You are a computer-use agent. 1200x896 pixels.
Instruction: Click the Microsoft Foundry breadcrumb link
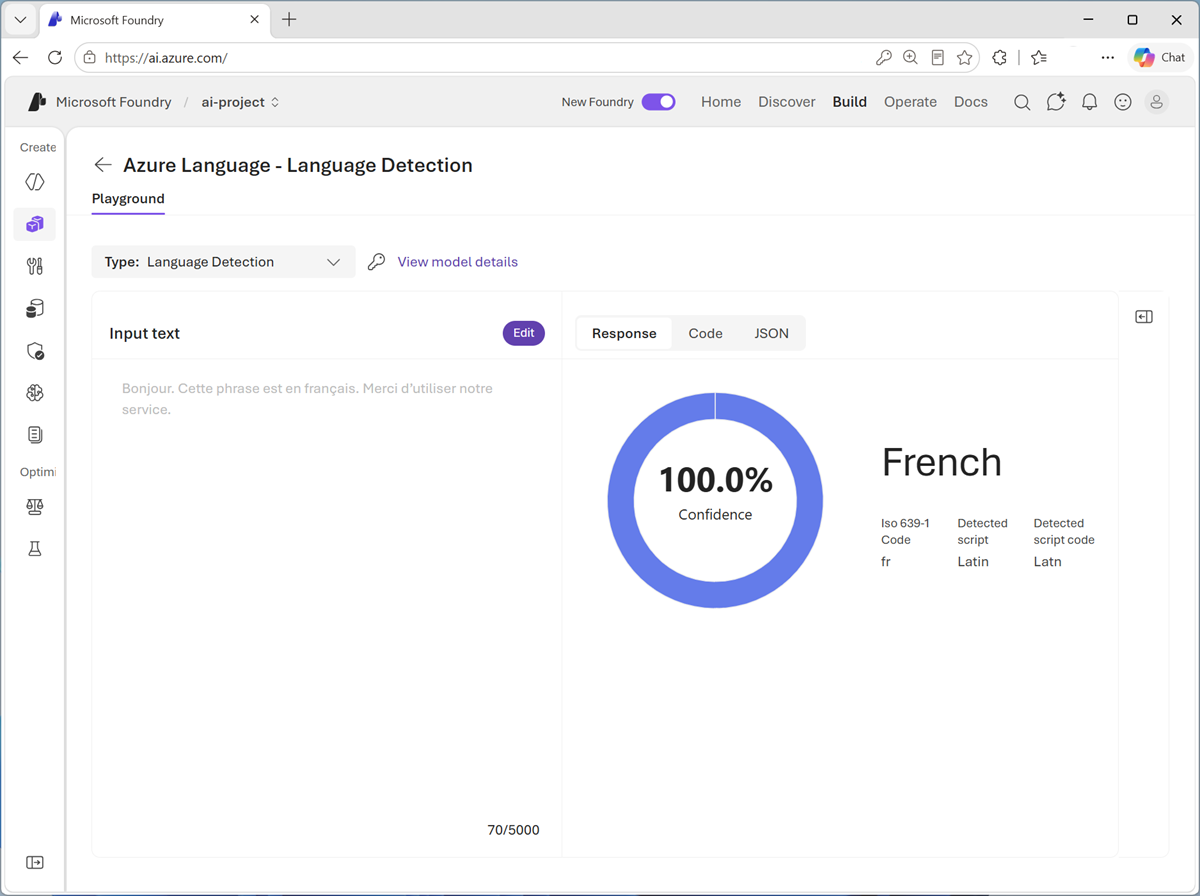[x=113, y=102]
